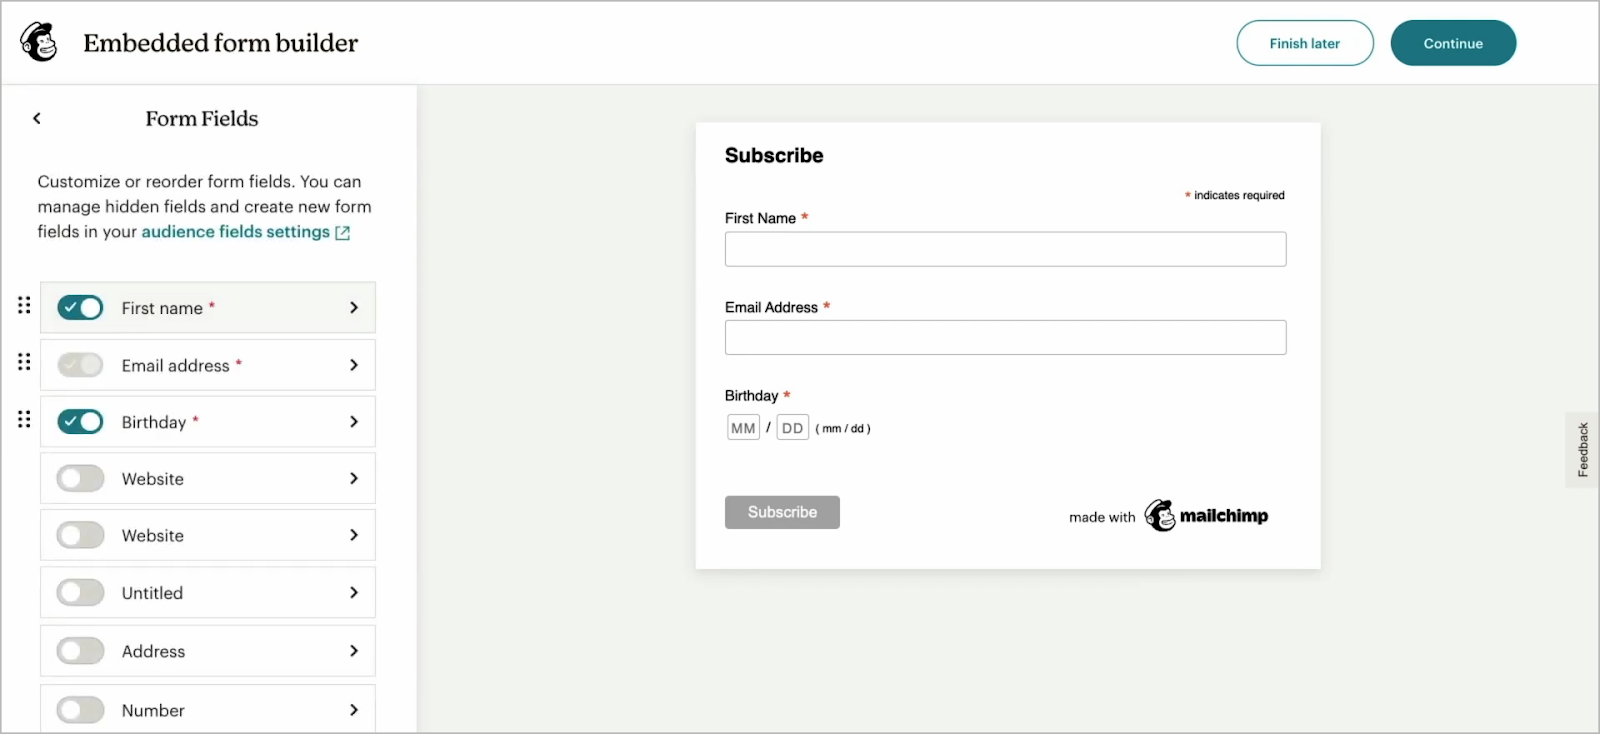
Task: Expand the Address field settings chevron
Action: coord(353,650)
